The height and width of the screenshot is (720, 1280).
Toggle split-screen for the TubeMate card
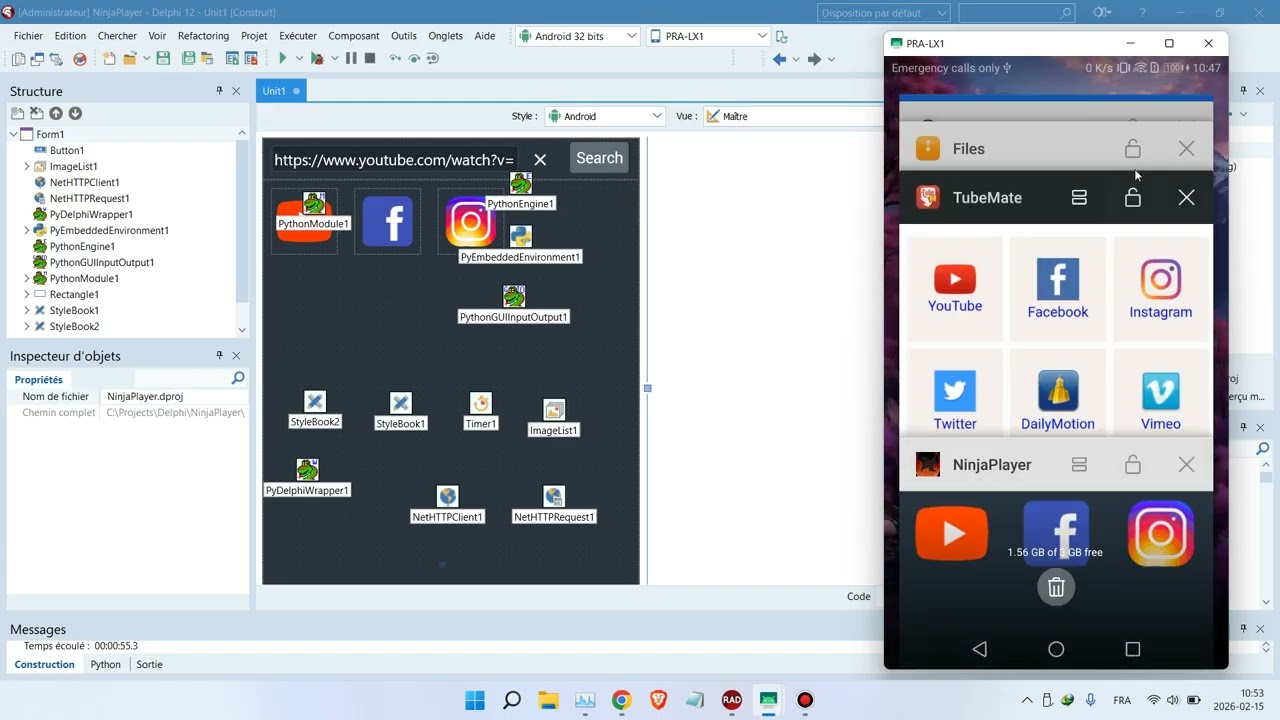1079,198
